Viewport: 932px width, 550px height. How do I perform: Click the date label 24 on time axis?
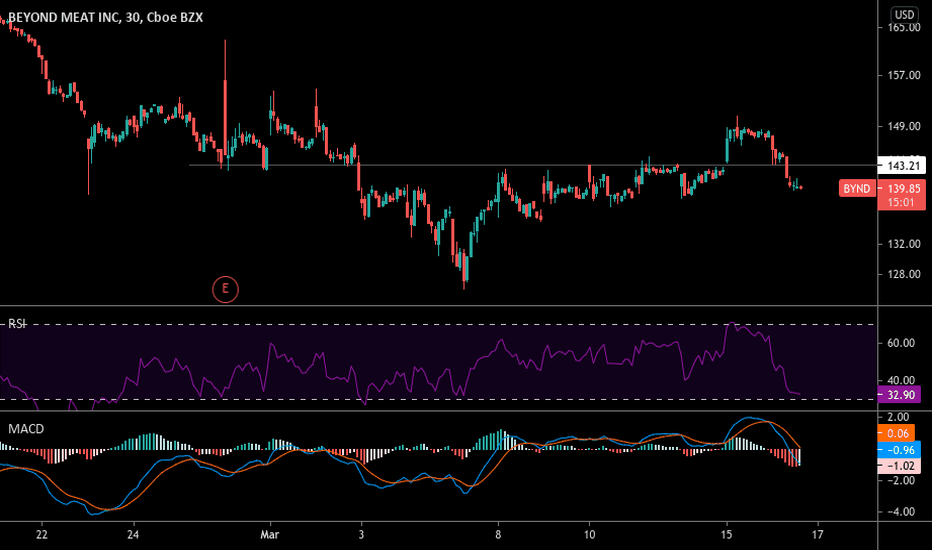point(133,535)
